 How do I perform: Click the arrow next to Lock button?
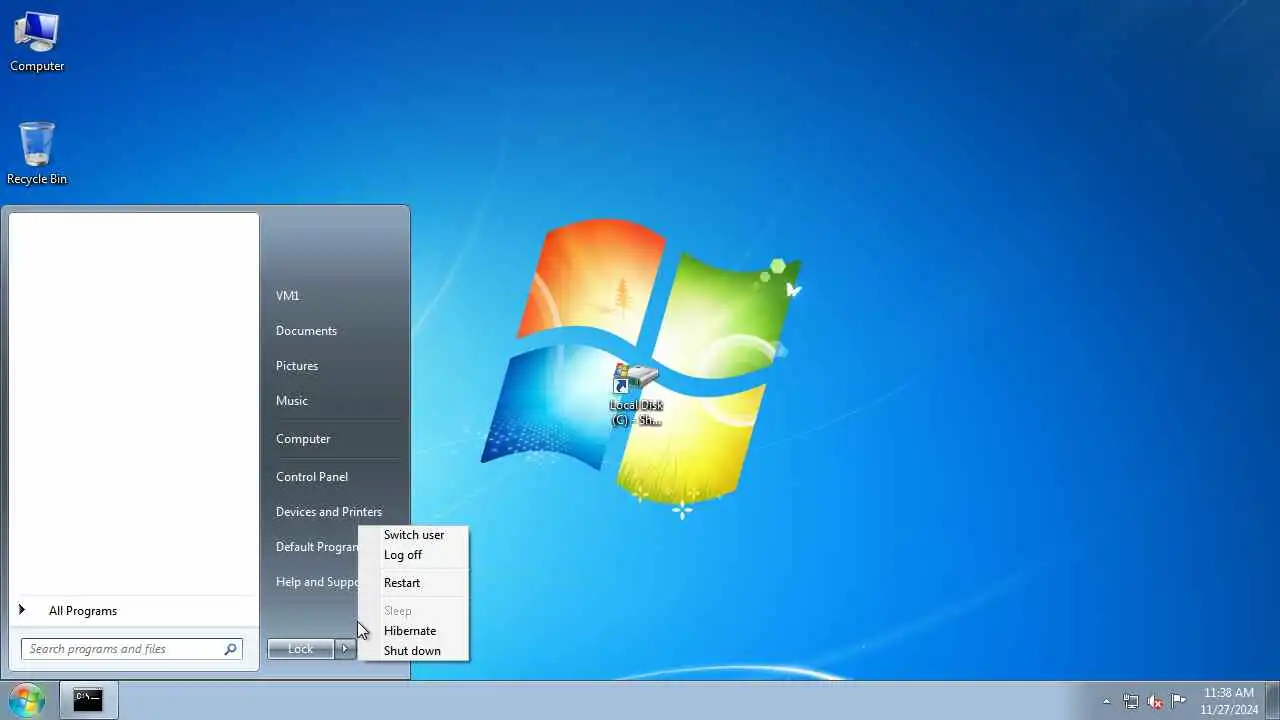click(344, 649)
